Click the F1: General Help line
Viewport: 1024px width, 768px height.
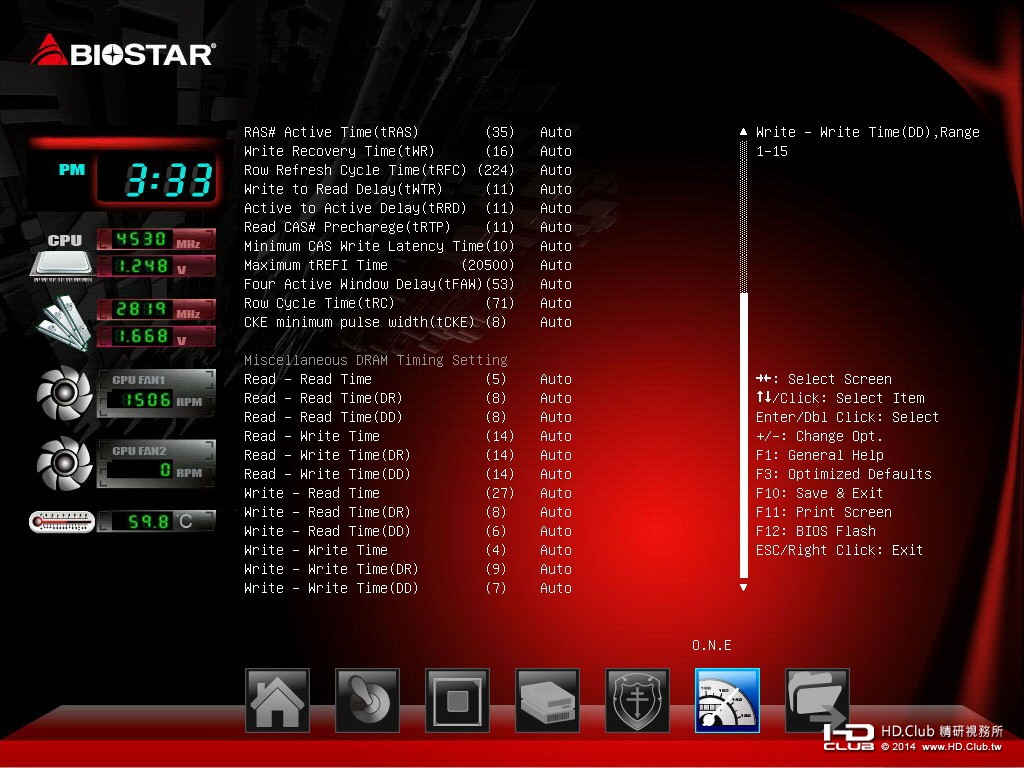pyautogui.click(x=820, y=455)
